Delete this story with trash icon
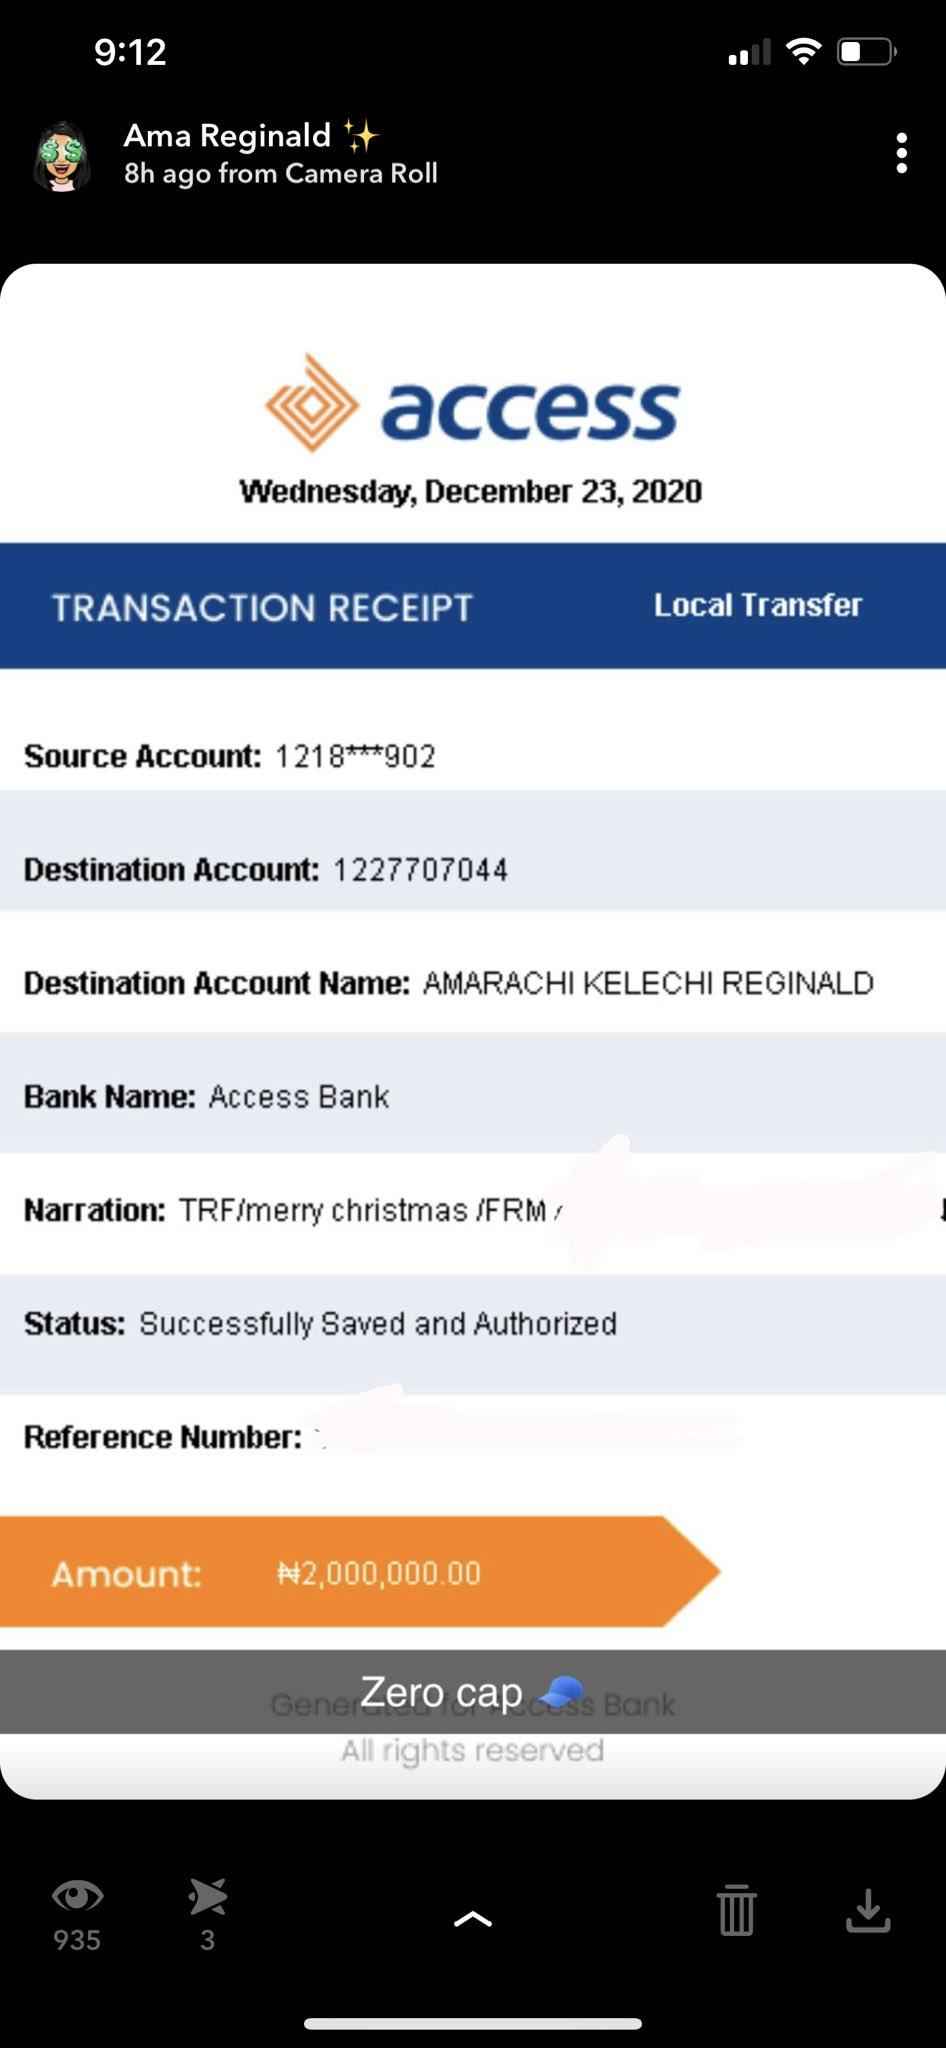 737,1909
